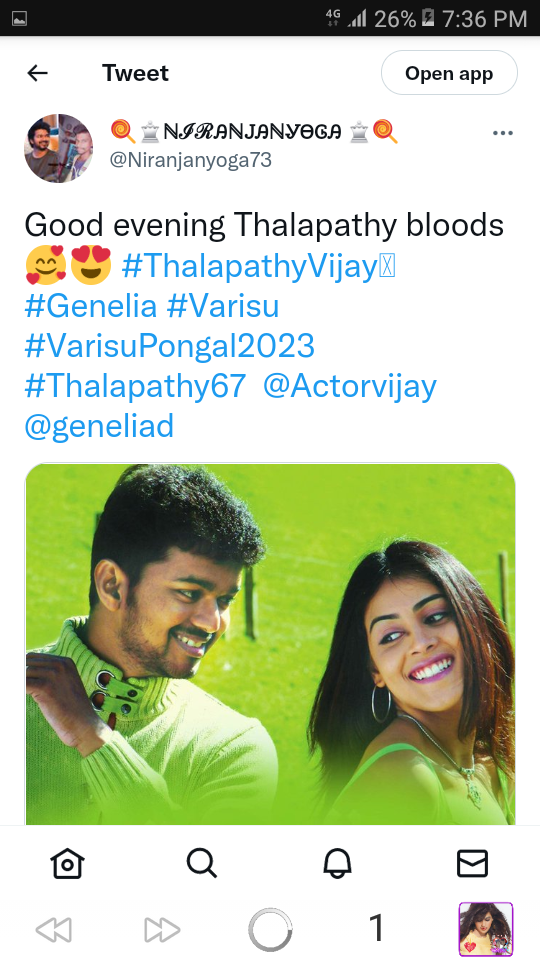Screen dimensions: 540x960
Task: Open the Messages envelope icon
Action: pyautogui.click(x=473, y=864)
